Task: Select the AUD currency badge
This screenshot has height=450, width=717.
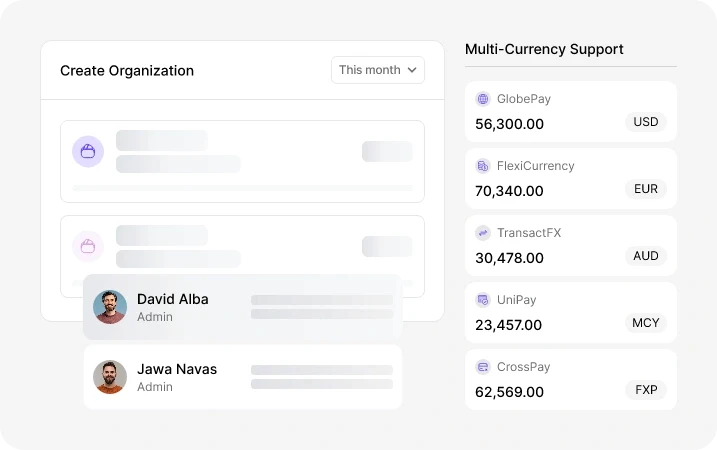Action: click(x=646, y=256)
